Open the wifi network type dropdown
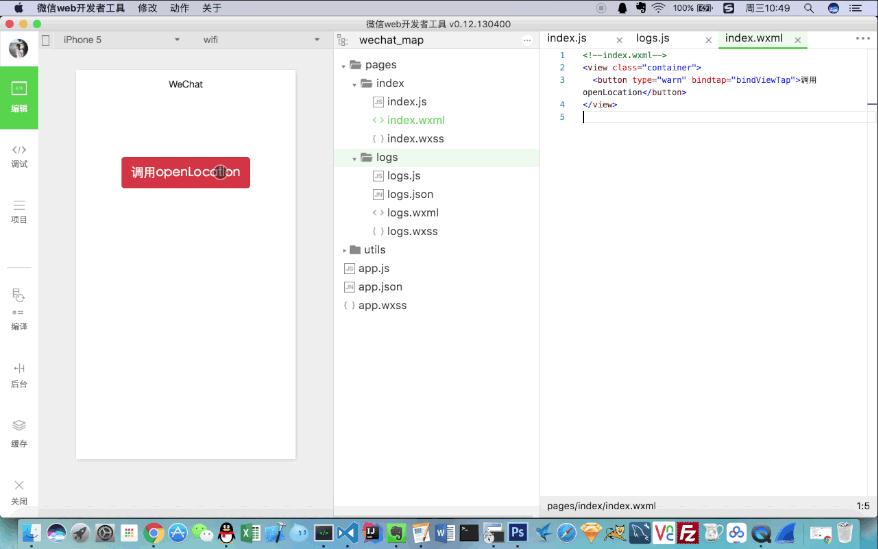The width and height of the screenshot is (878, 549). (x=261, y=40)
